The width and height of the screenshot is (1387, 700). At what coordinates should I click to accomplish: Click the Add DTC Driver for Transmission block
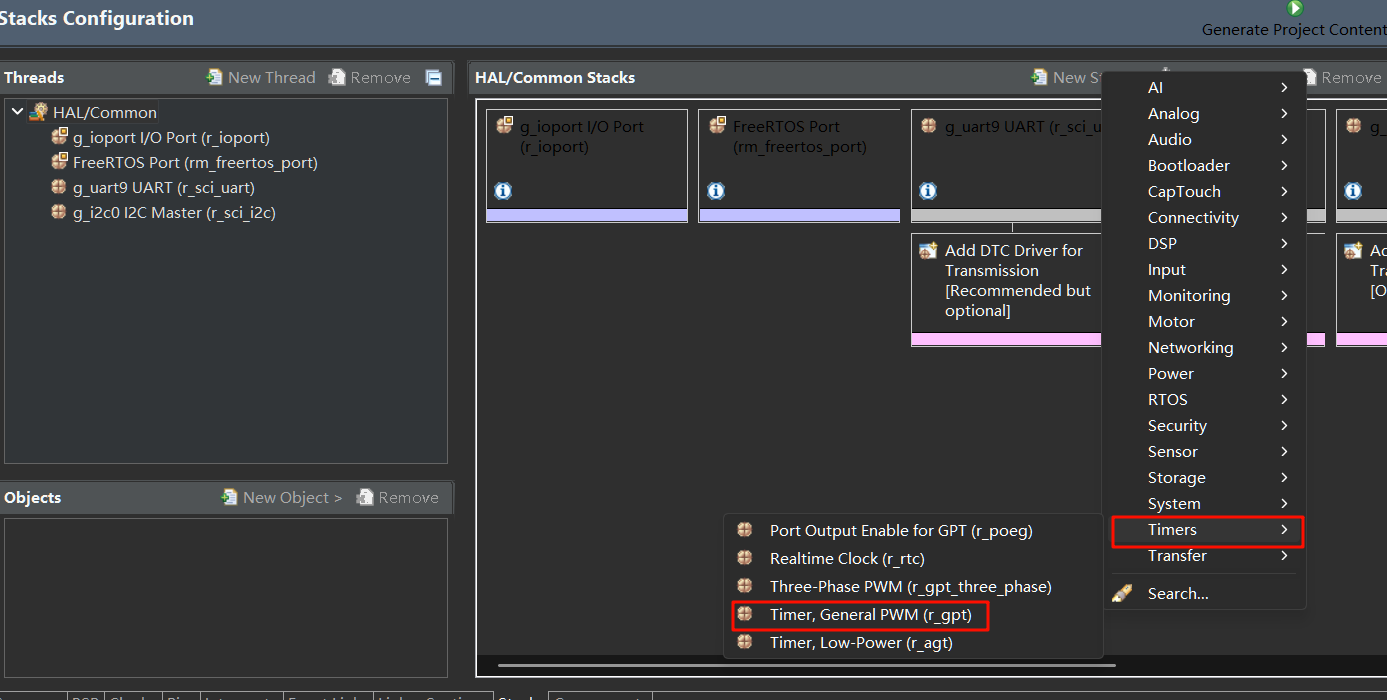coord(1007,290)
